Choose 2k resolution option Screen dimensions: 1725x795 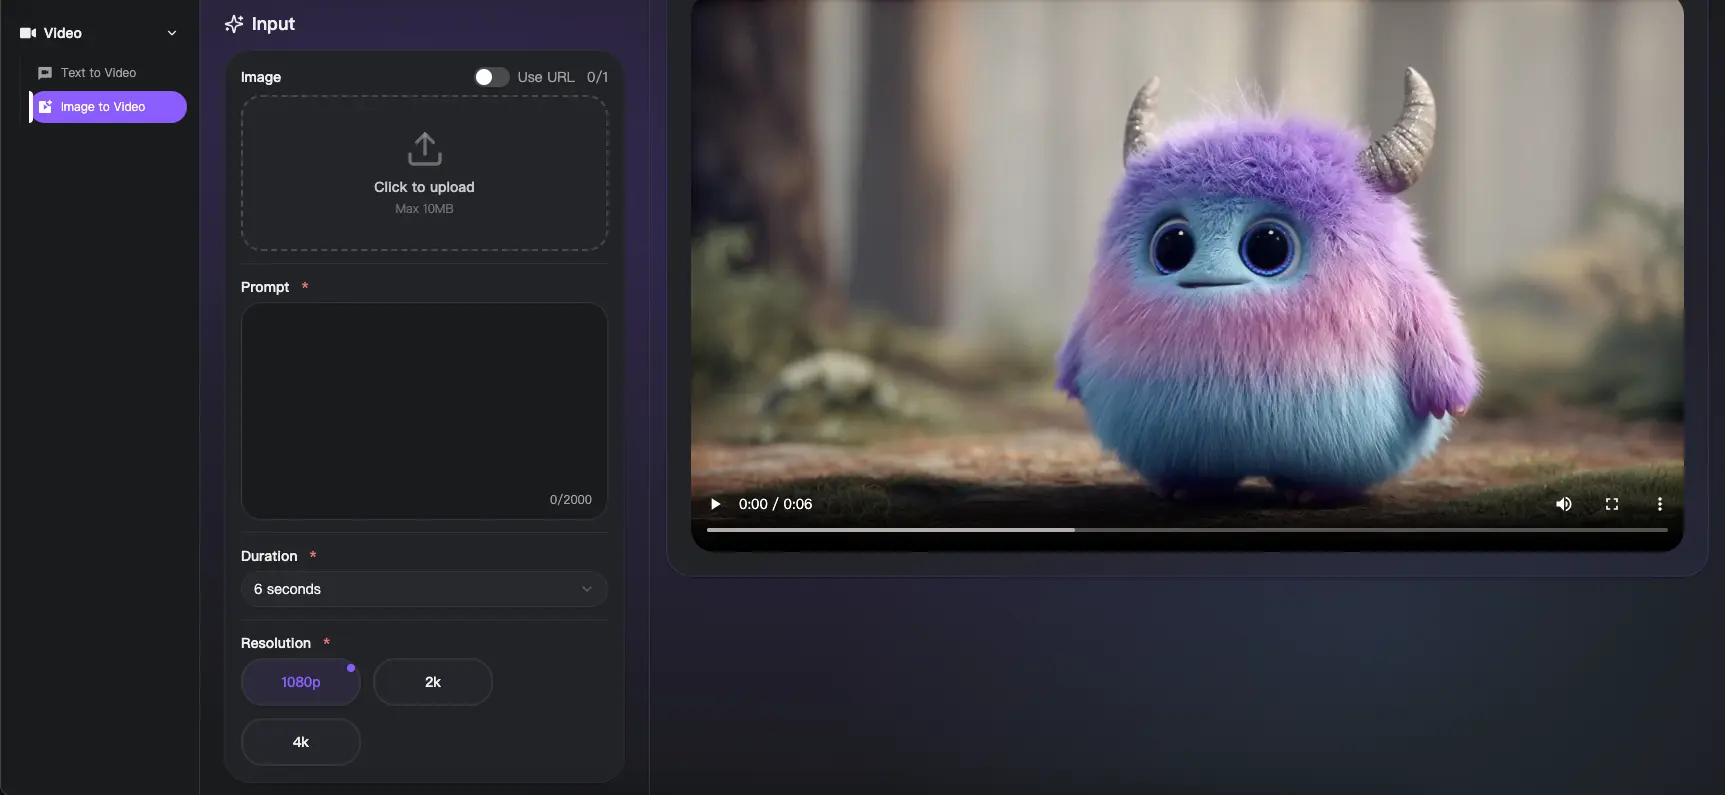click(432, 682)
